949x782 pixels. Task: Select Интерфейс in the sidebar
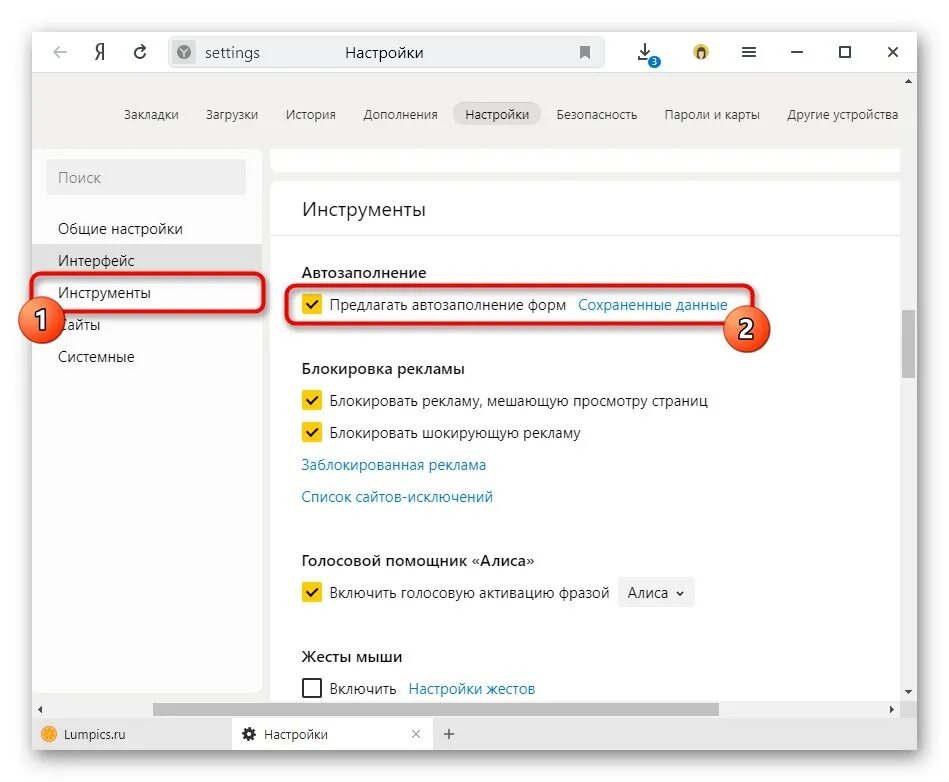147,261
